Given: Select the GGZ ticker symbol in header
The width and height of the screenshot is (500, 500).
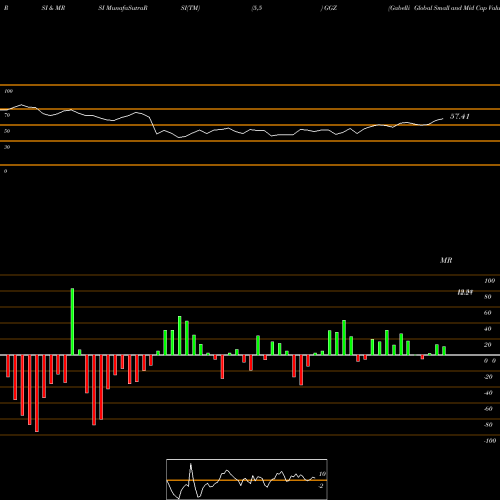Looking at the screenshot, I should coord(331,8).
